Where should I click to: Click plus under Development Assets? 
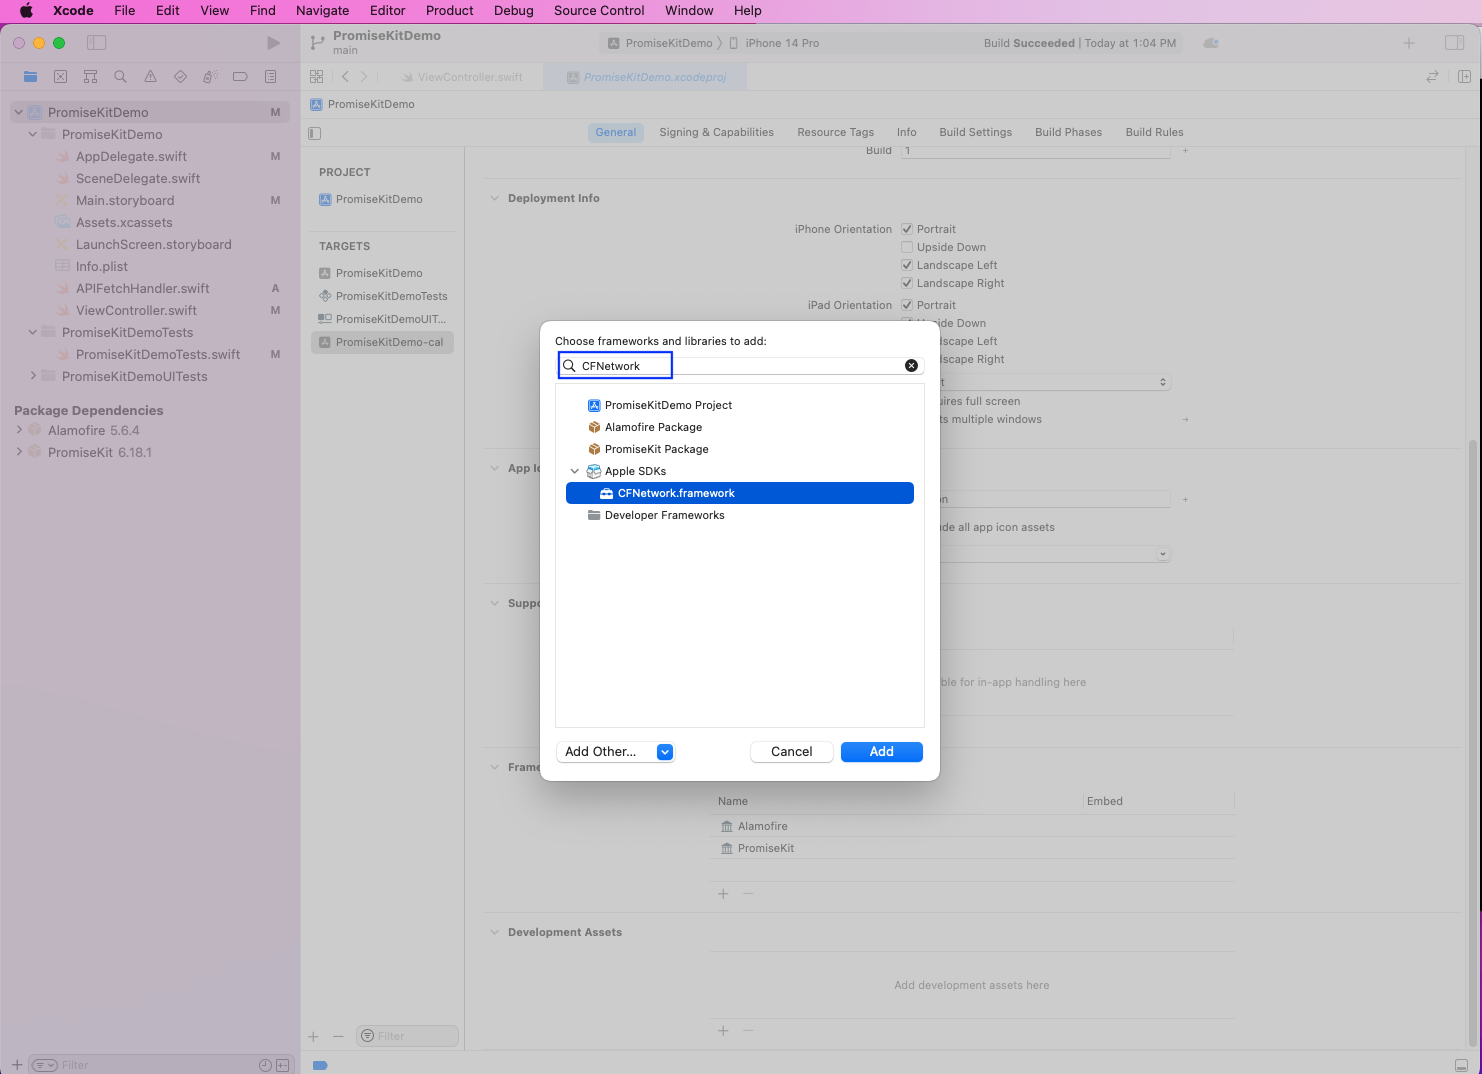tap(723, 1031)
